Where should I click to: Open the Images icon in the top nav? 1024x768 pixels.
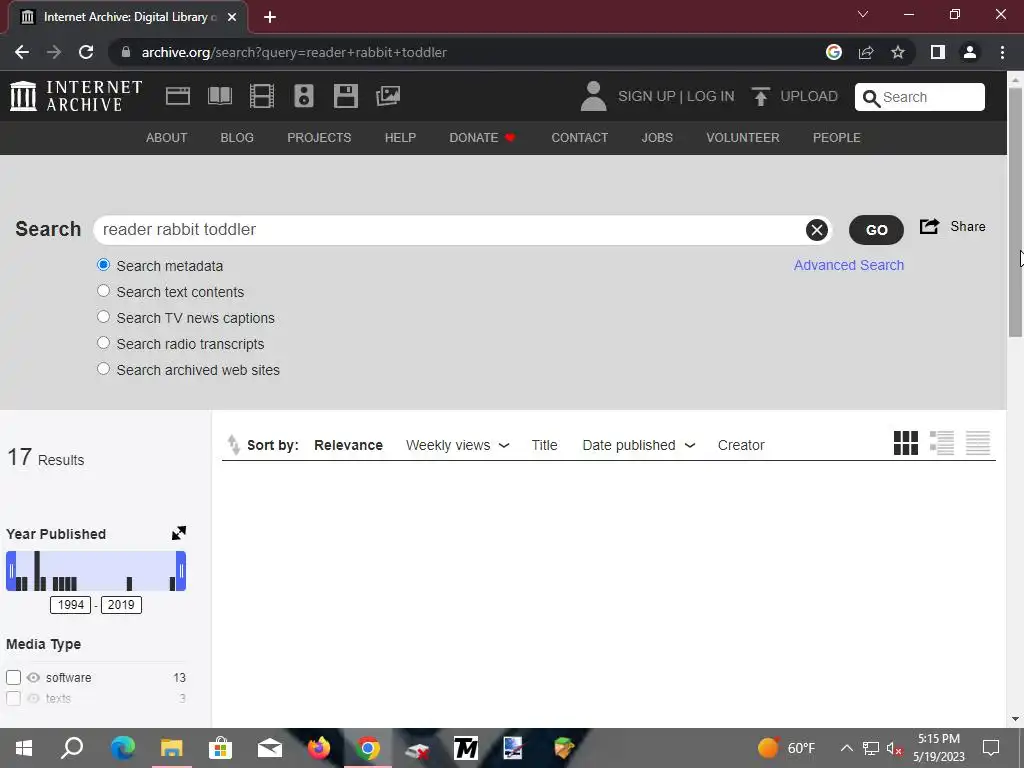click(x=388, y=96)
